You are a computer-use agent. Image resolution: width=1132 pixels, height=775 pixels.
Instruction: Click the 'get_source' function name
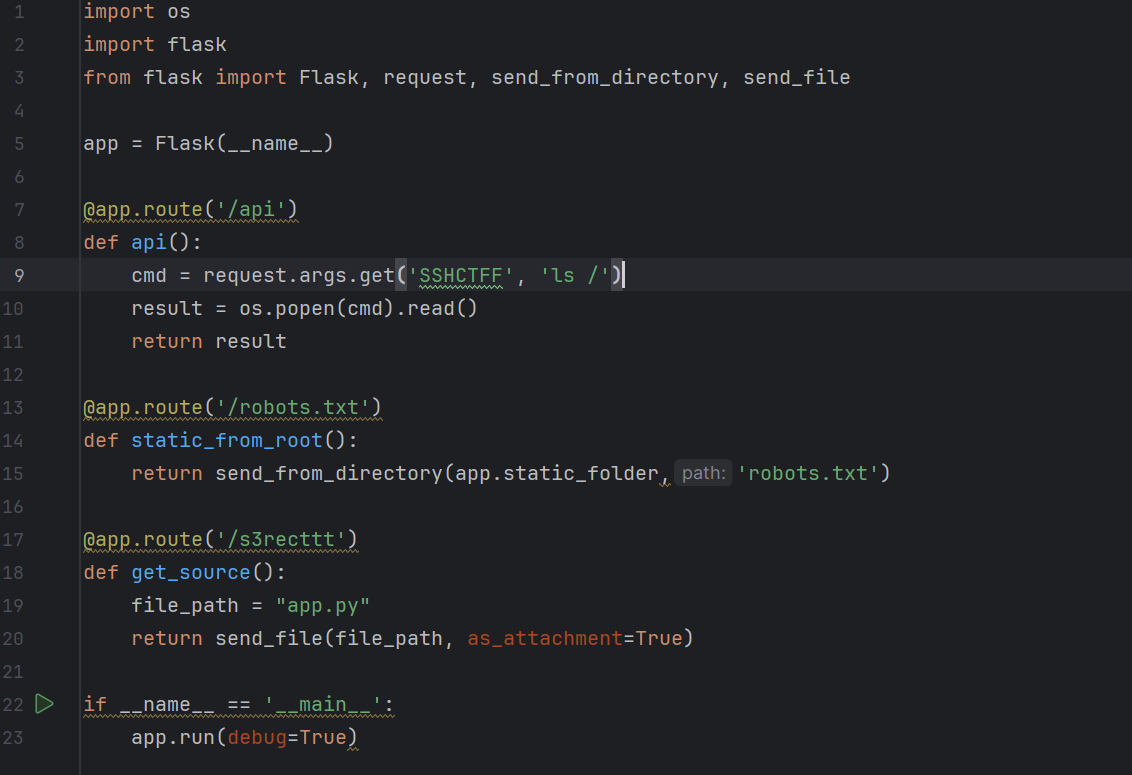(190, 572)
